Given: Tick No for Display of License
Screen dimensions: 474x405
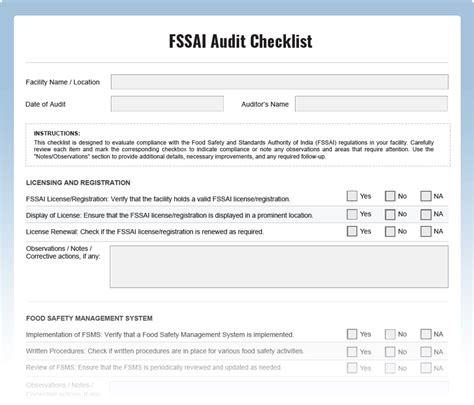Looking at the screenshot, I should (x=390, y=214).
